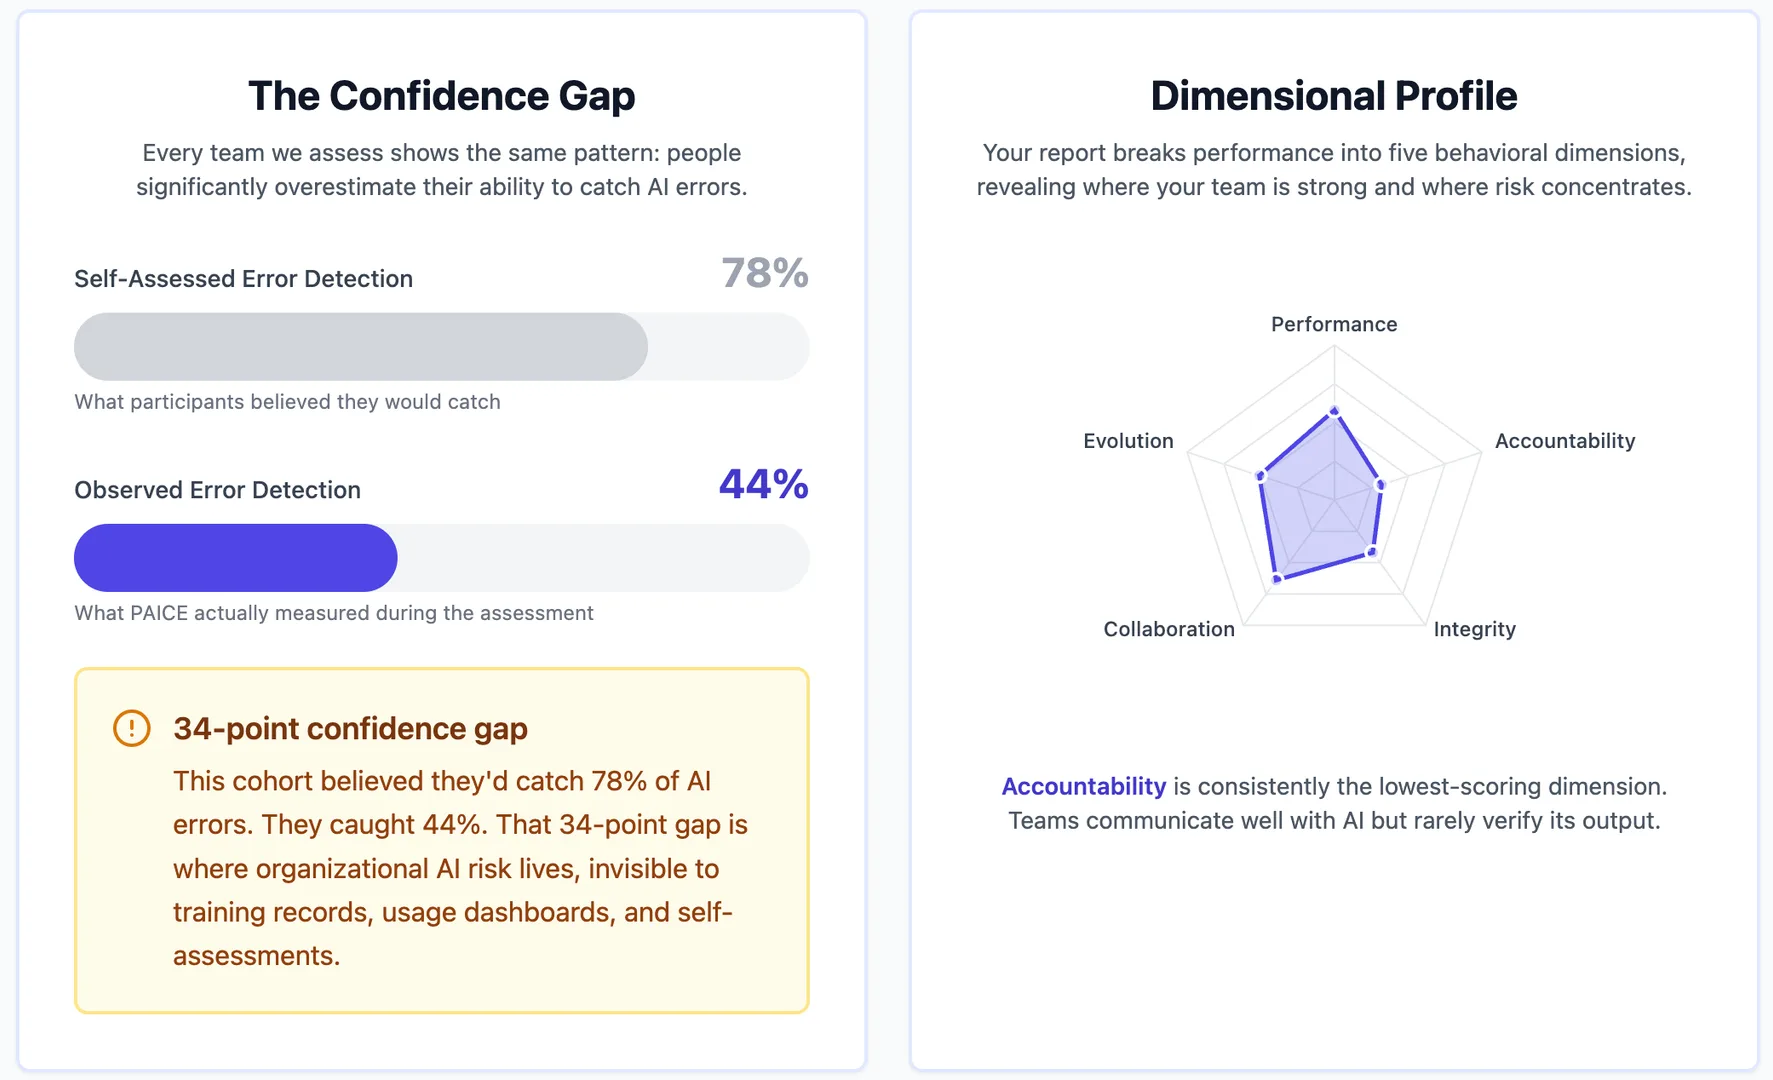Select the Integrity axis label on radar chart
The height and width of the screenshot is (1080, 1773).
(1474, 629)
